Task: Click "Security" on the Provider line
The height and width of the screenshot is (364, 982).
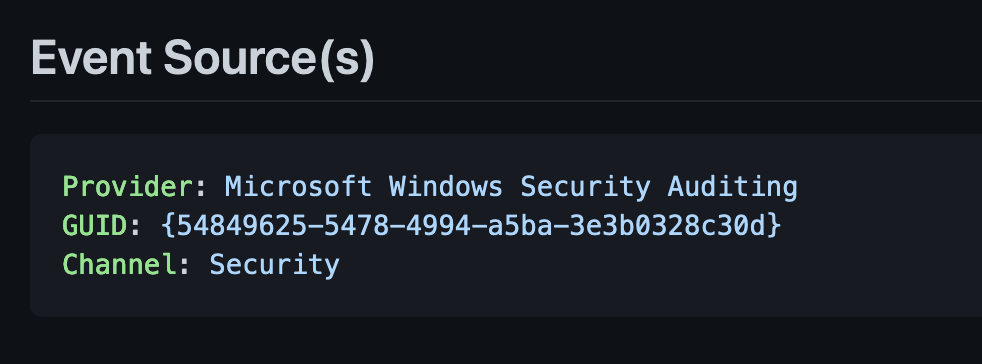Action: (x=586, y=188)
